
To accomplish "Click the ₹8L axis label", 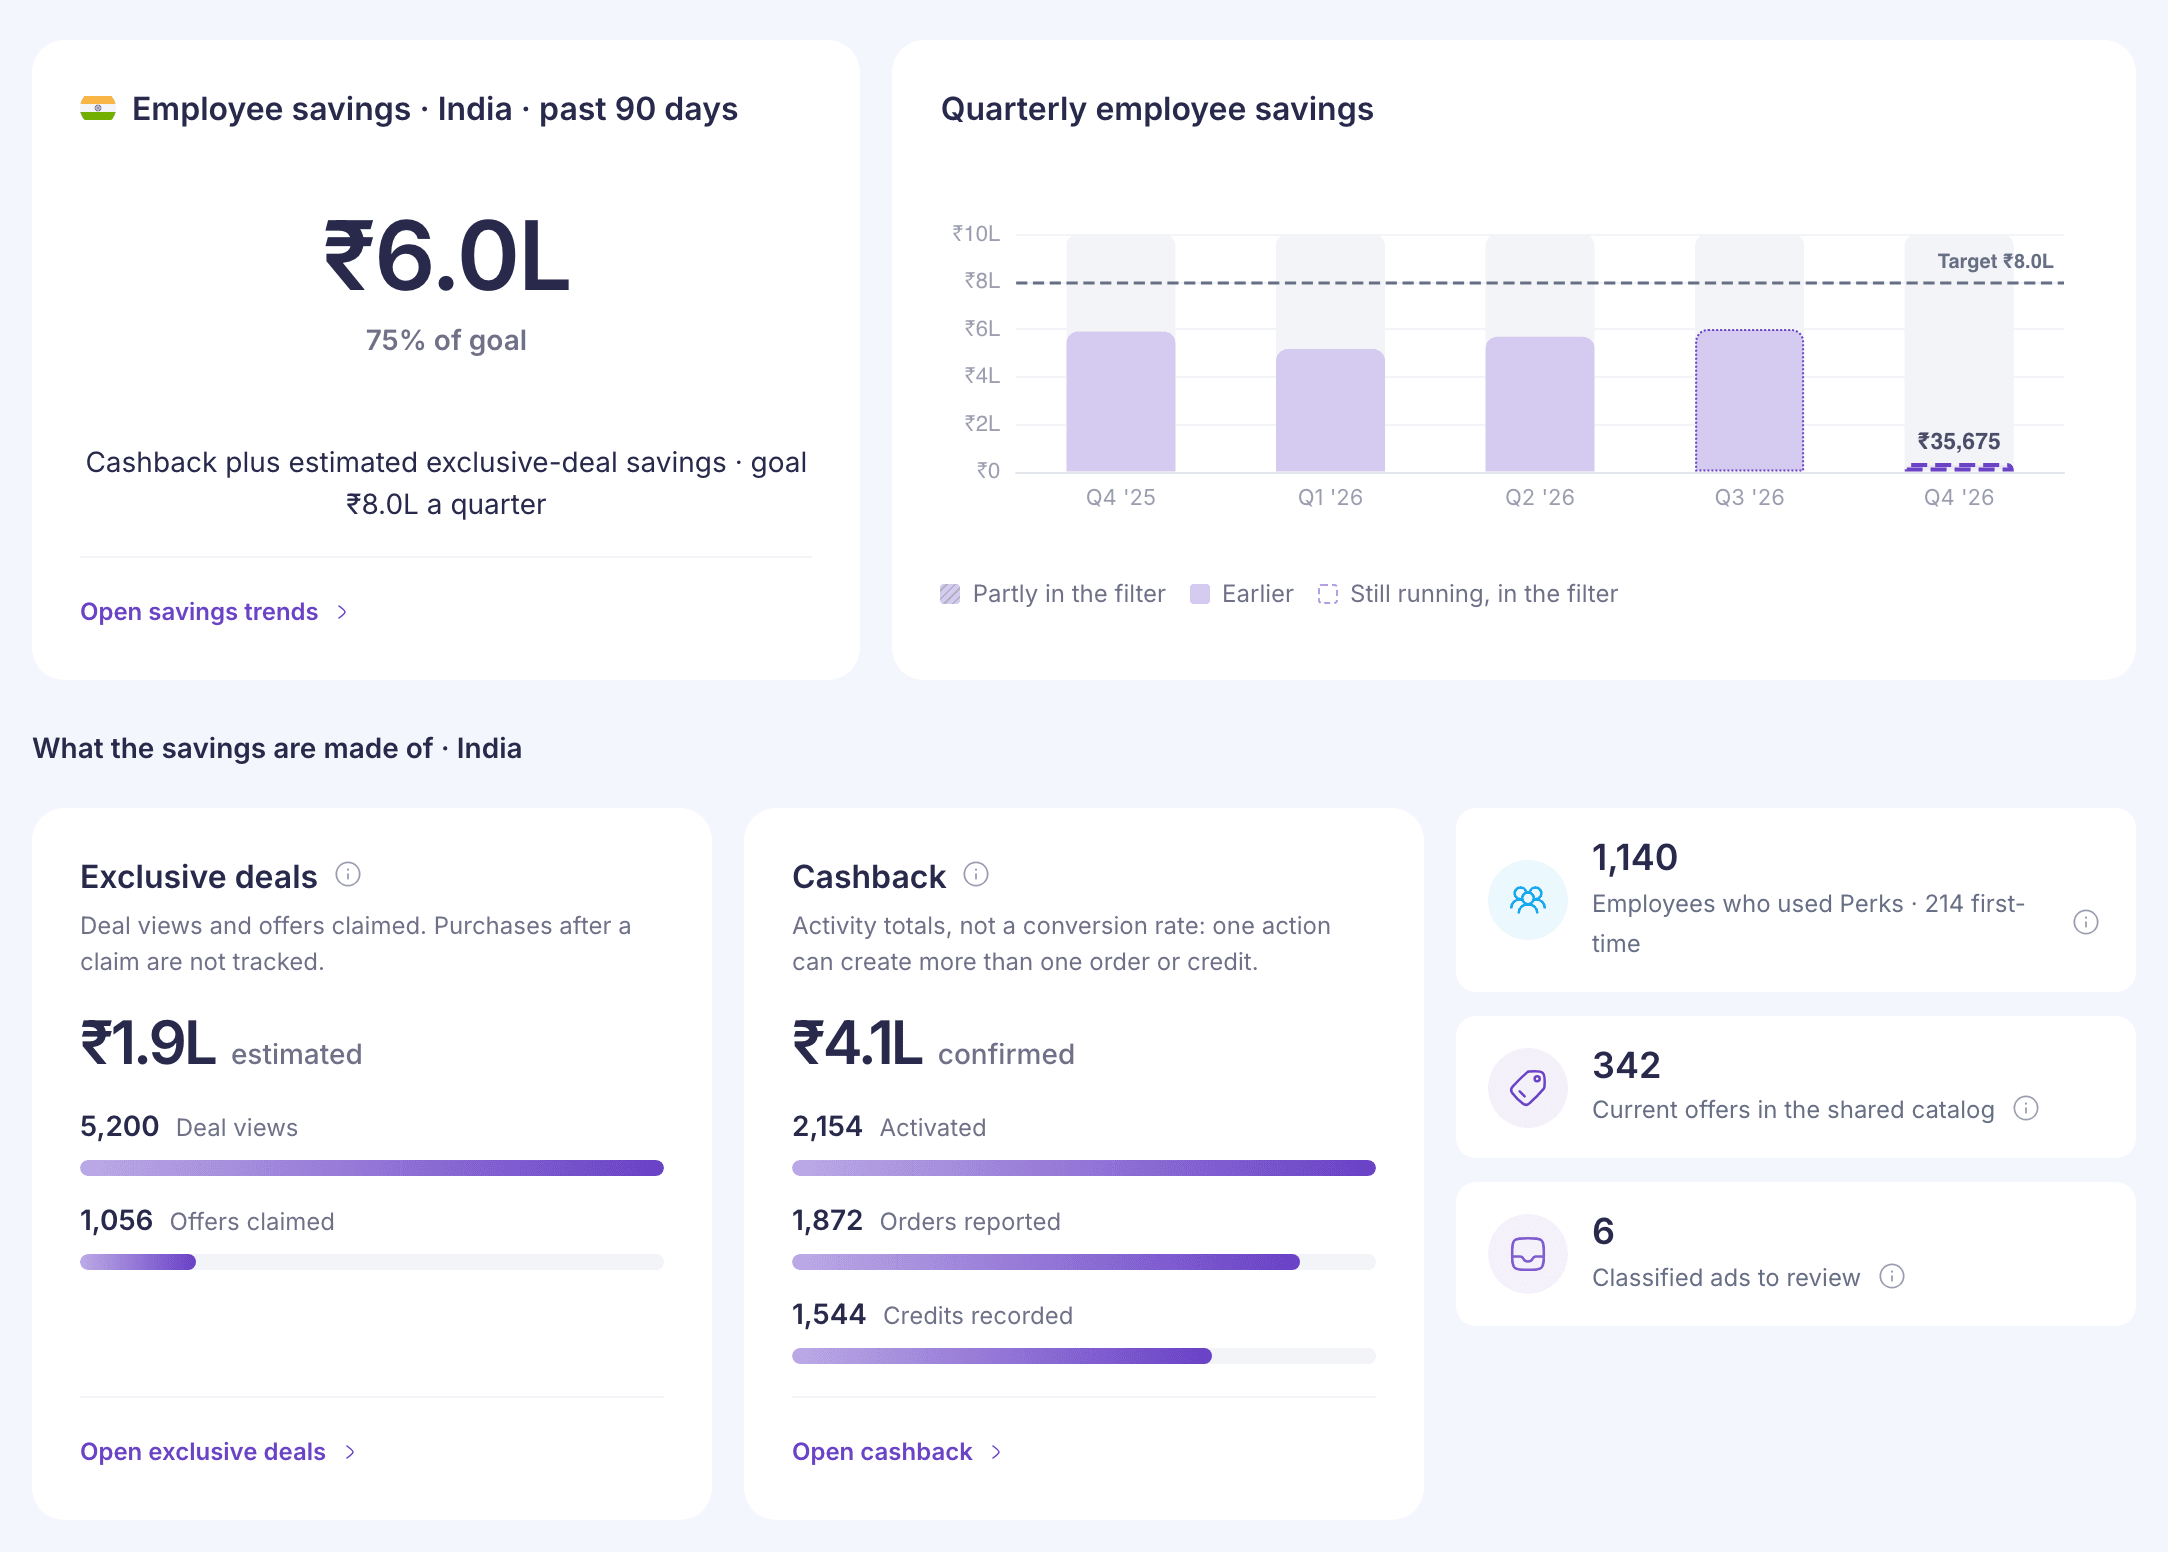I will pos(982,281).
